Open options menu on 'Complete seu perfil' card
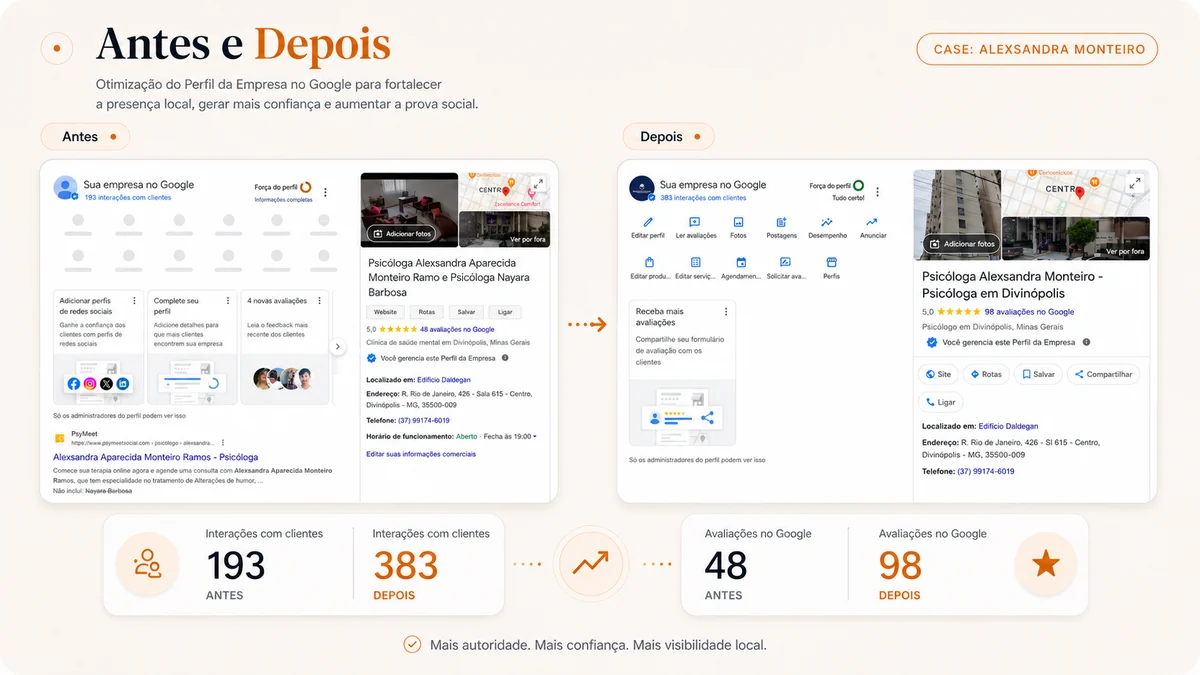Screen dimensions: 1200x675 coord(228,301)
